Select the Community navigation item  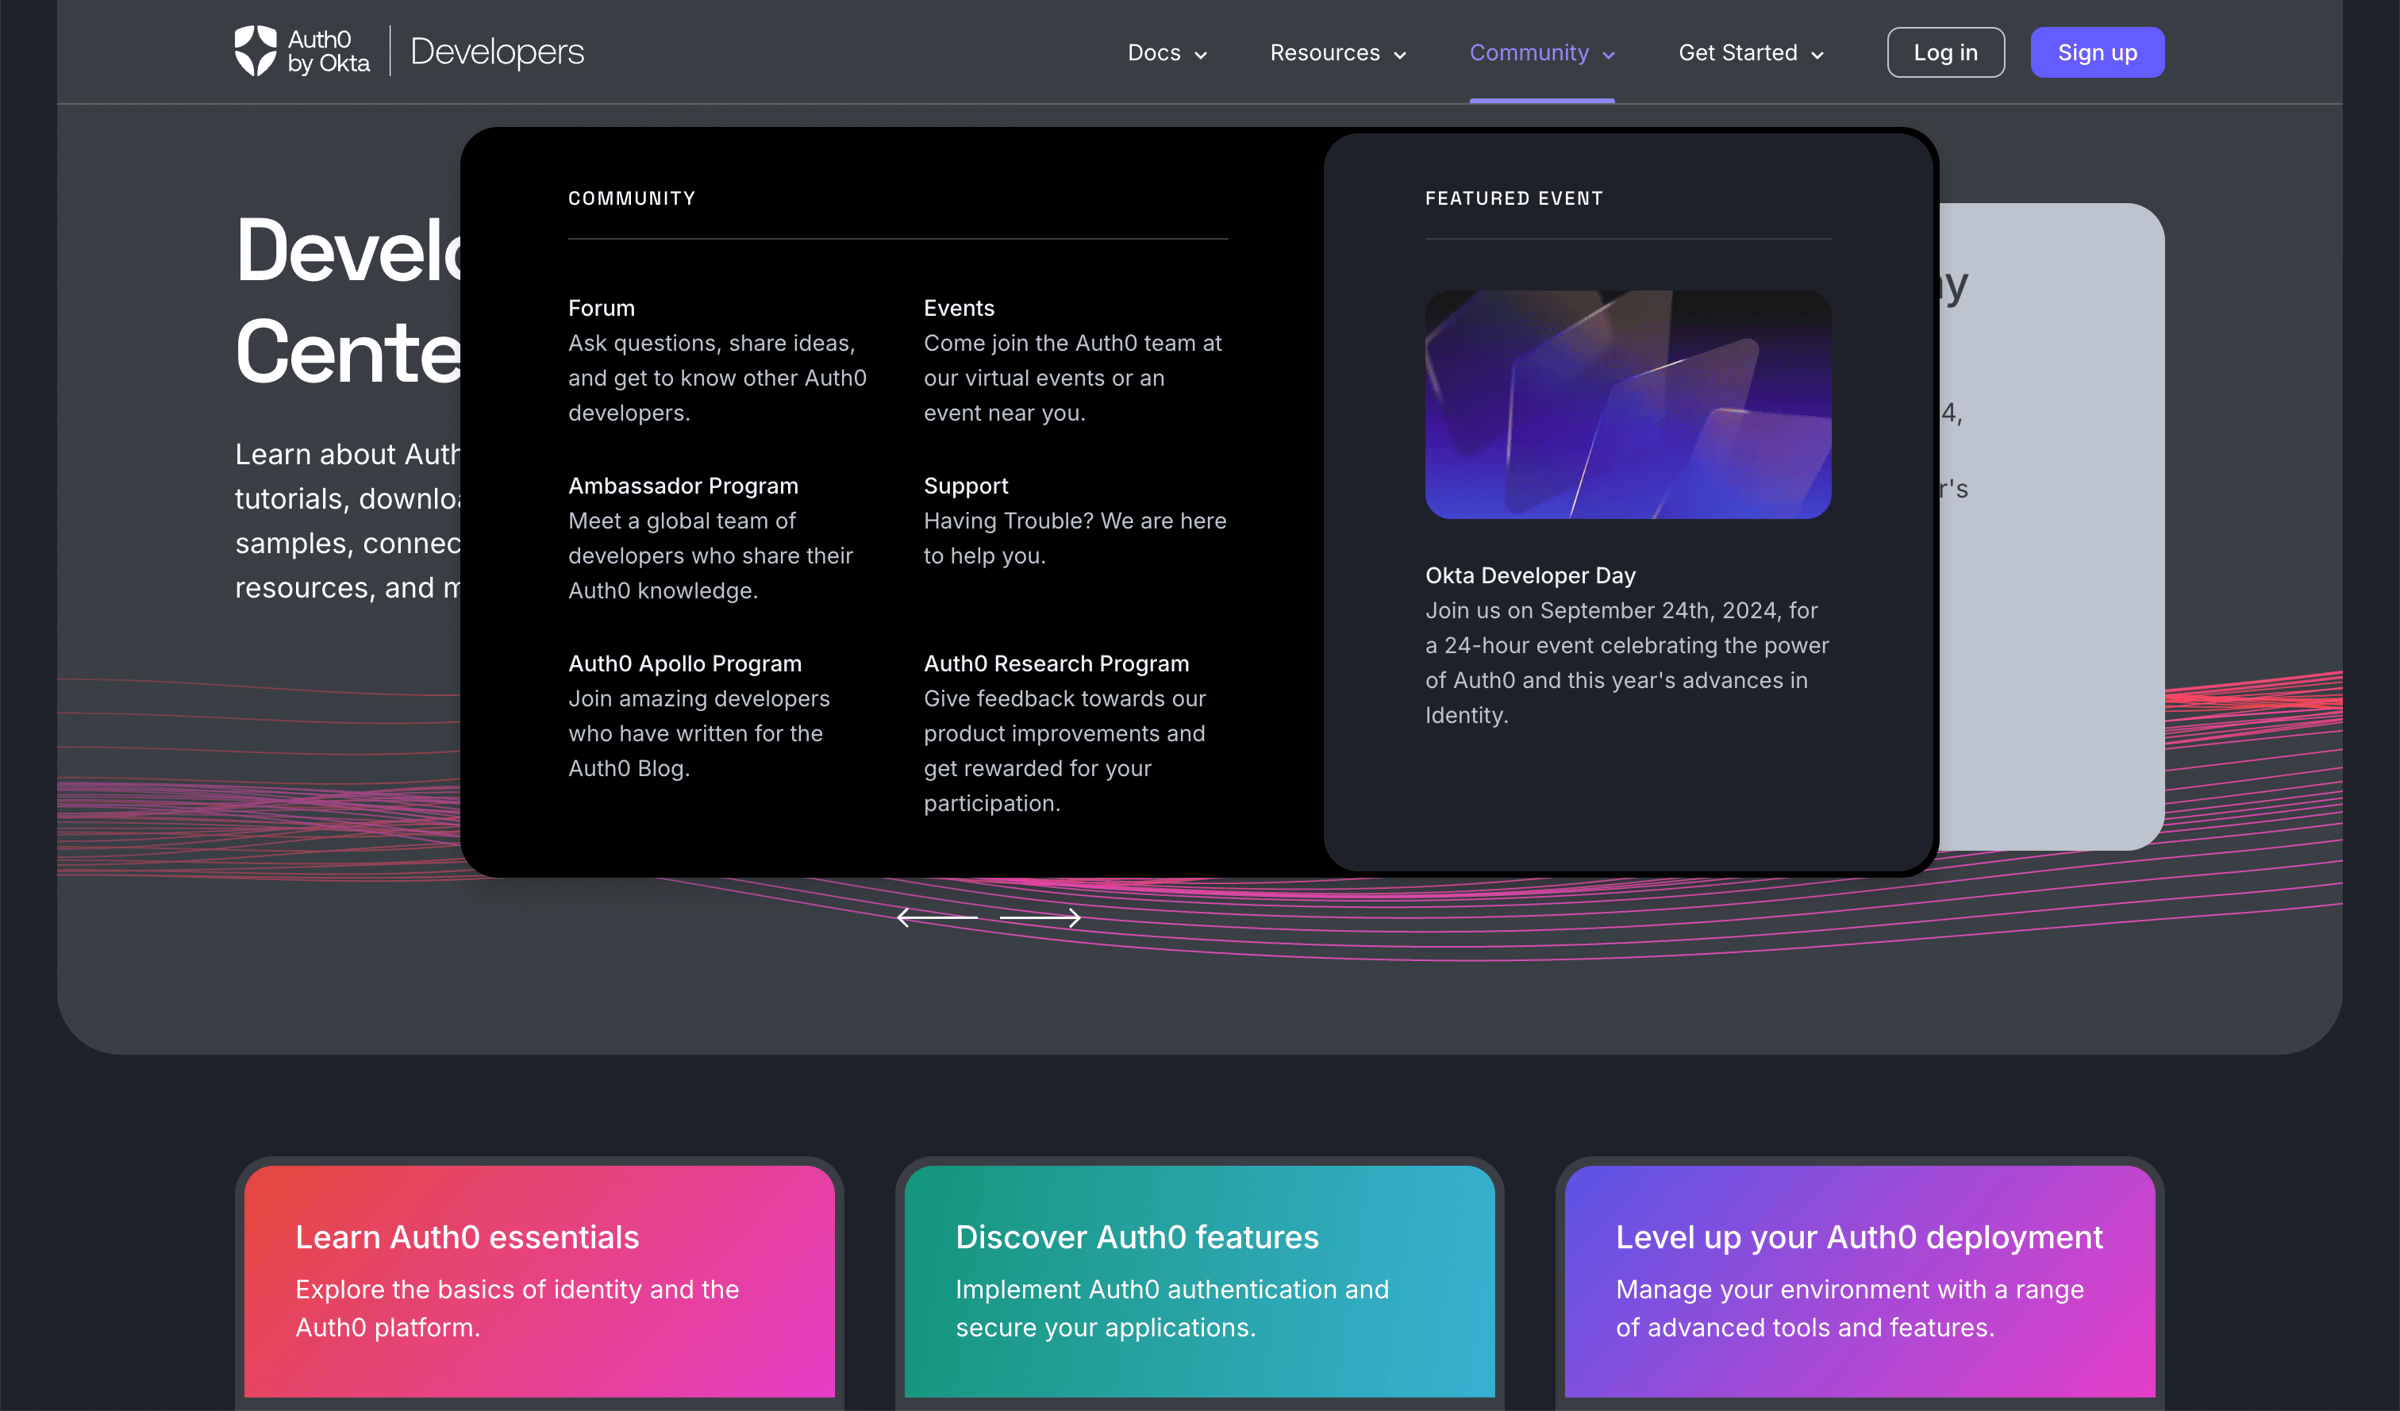(x=1542, y=52)
